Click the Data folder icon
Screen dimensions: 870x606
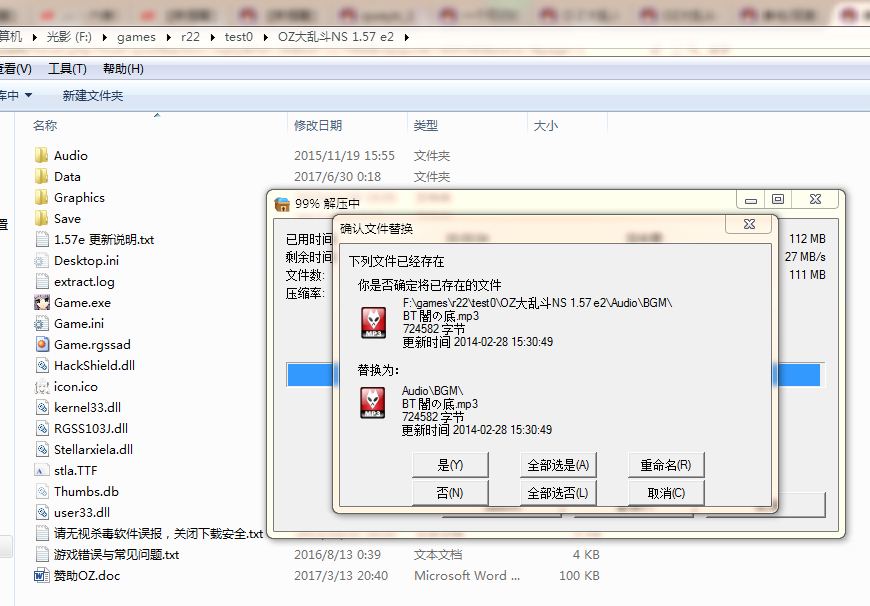tap(42, 176)
